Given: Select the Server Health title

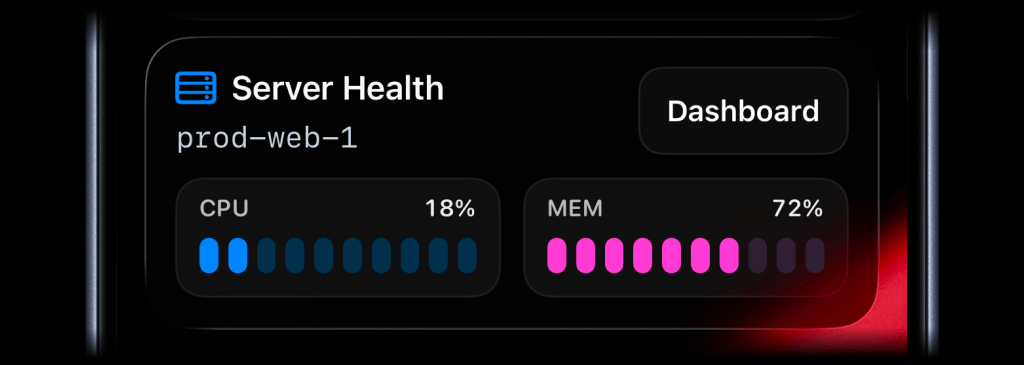Looking at the screenshot, I should point(338,88).
